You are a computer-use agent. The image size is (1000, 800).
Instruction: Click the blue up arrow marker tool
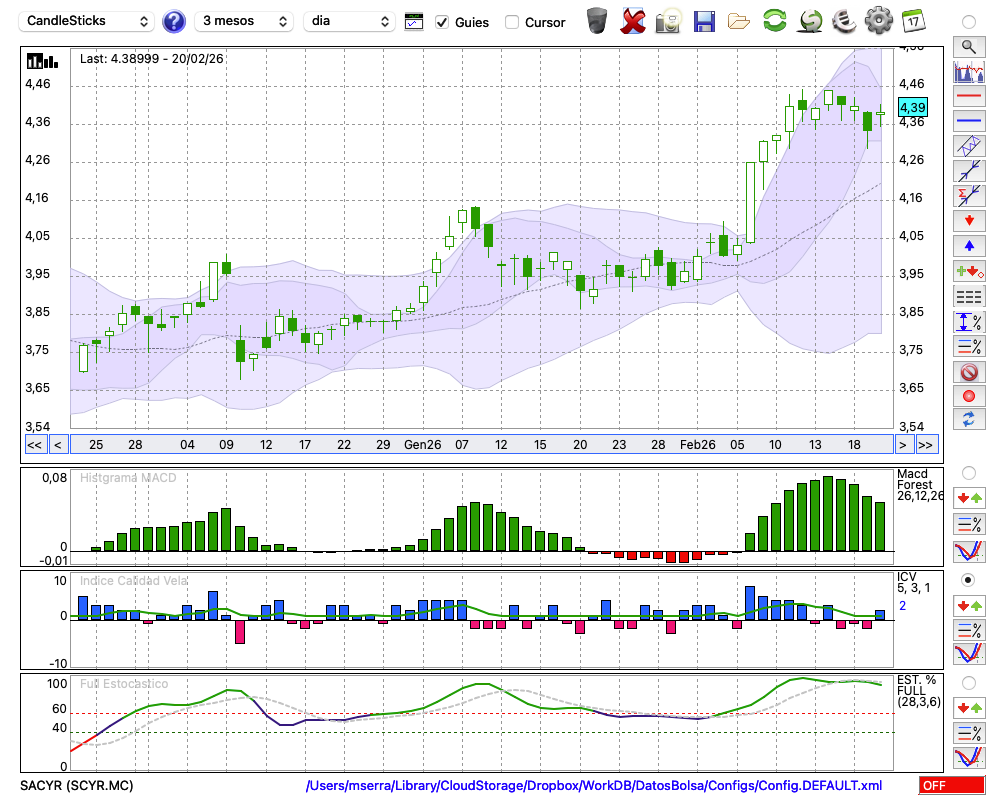point(968,245)
